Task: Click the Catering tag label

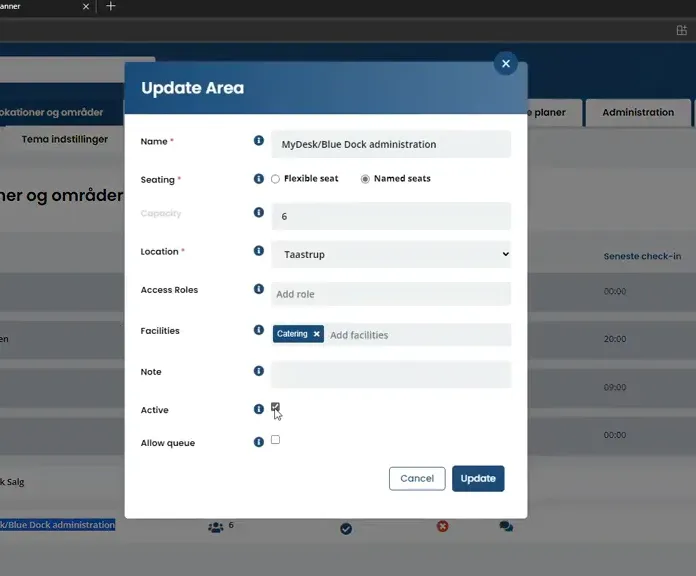Action: 292,334
